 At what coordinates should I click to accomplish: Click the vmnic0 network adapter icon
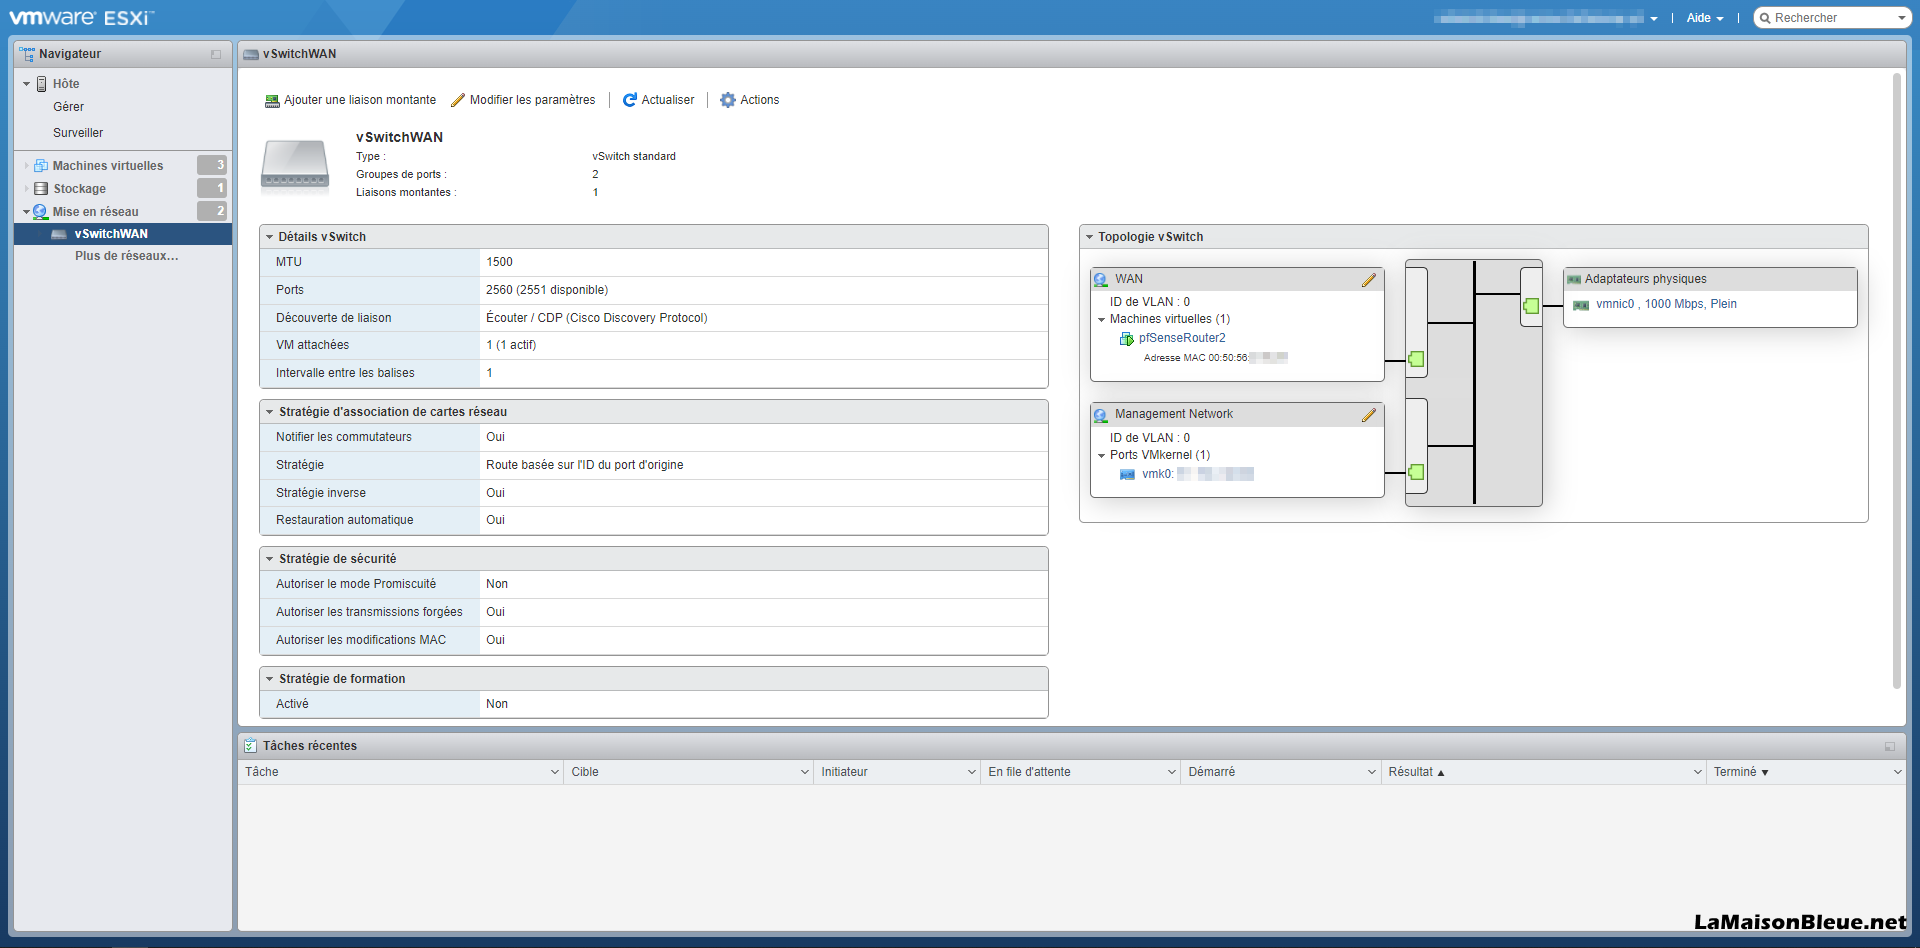pos(1581,305)
